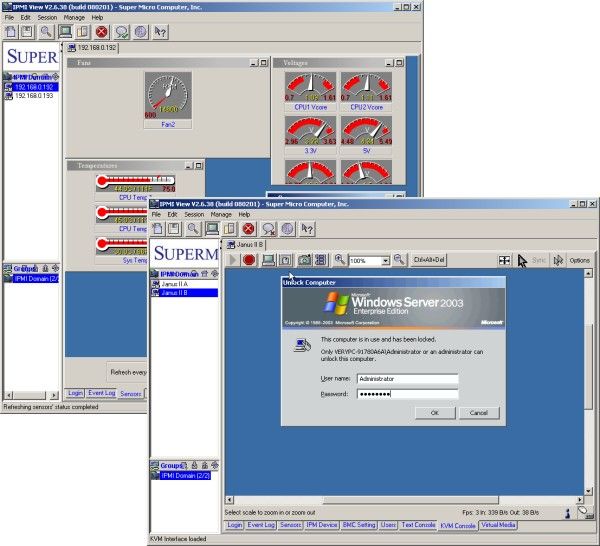600x546 pixels.
Task: Click Cancel in the Unlock Computer dialog
Action: pos(479,413)
